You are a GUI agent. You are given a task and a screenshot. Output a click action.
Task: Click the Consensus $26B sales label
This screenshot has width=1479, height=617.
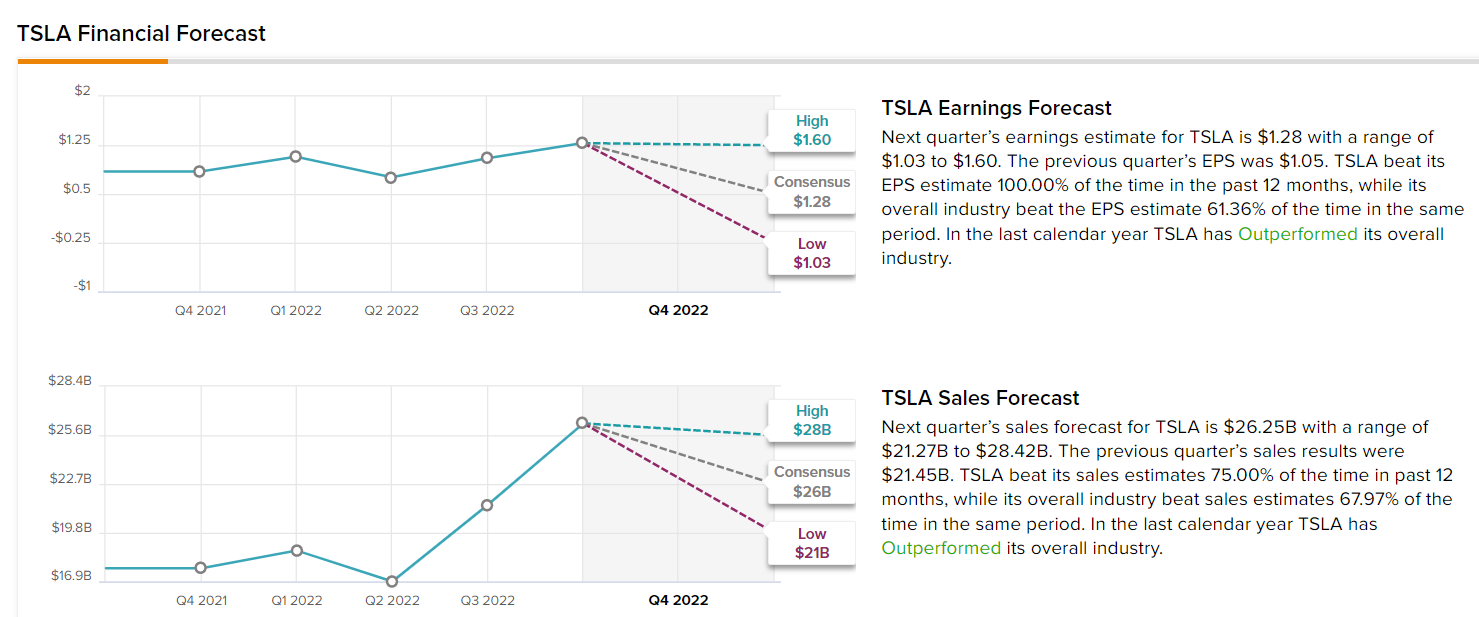pyautogui.click(x=812, y=482)
